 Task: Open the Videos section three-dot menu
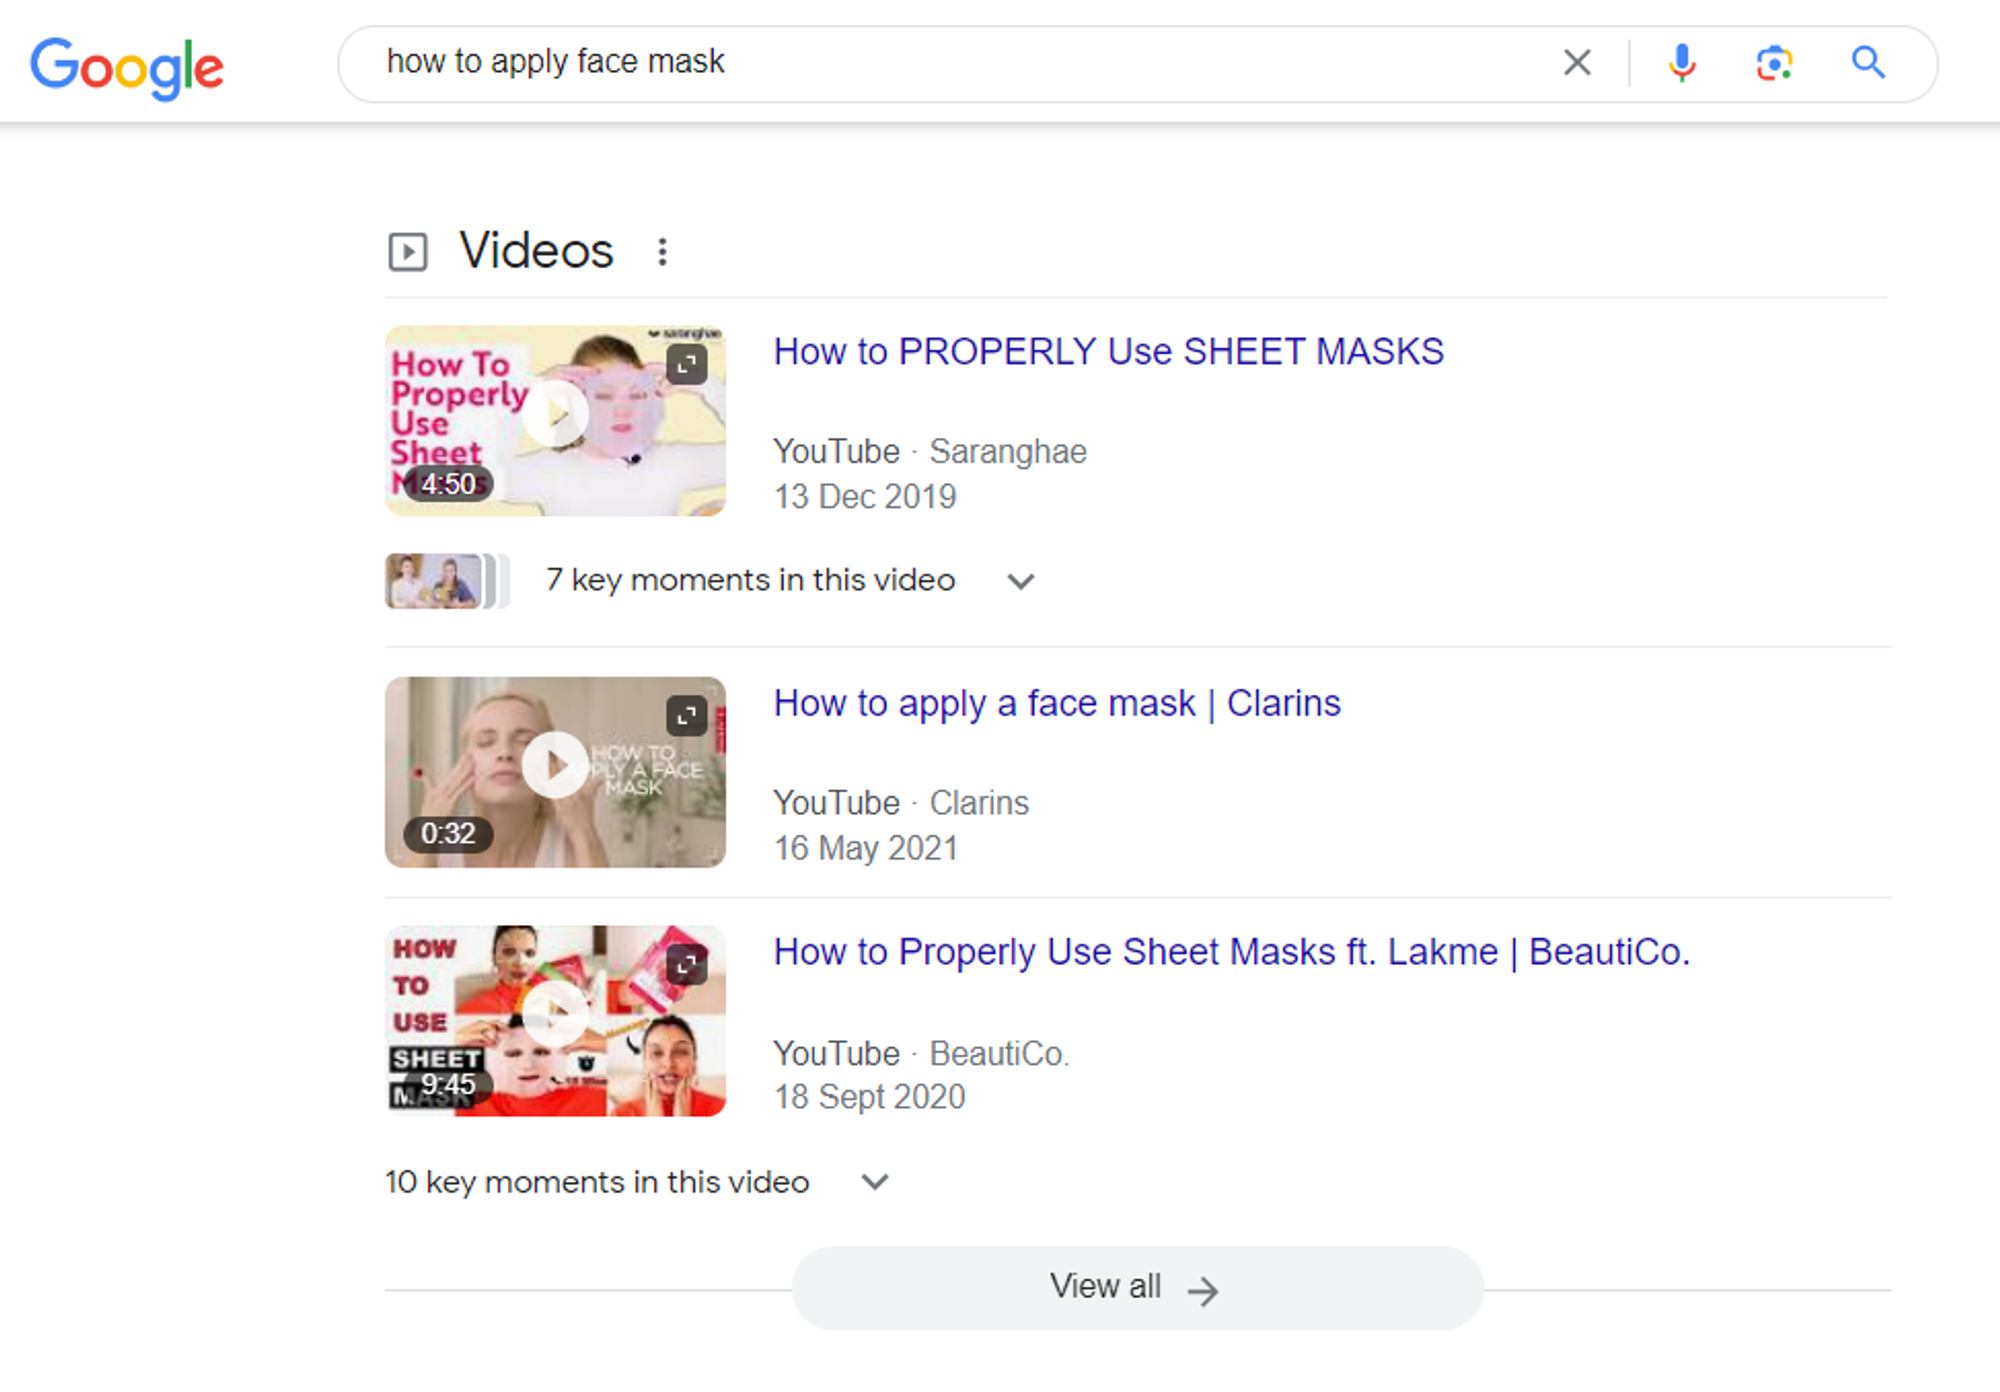[x=662, y=252]
